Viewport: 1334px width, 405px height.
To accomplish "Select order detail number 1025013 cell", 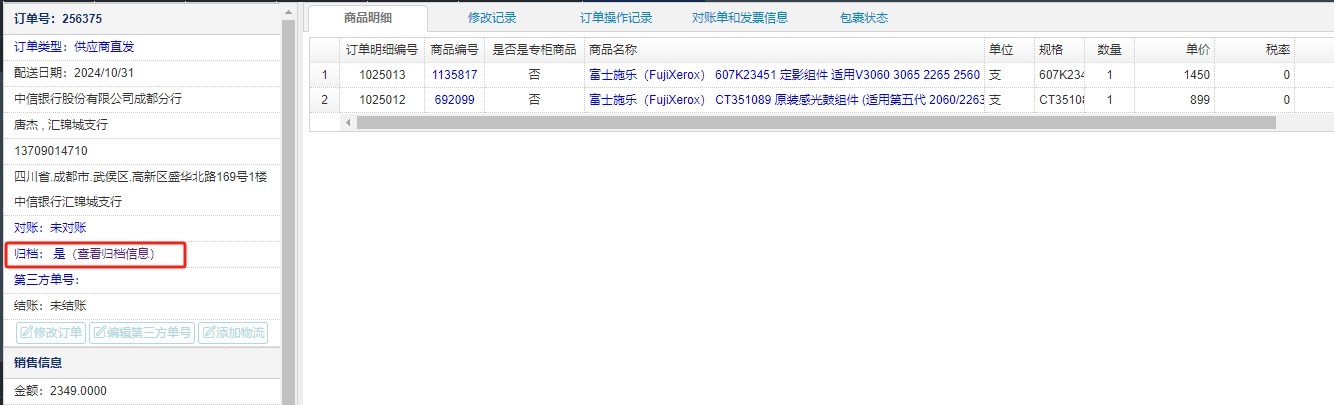I will tap(382, 75).
